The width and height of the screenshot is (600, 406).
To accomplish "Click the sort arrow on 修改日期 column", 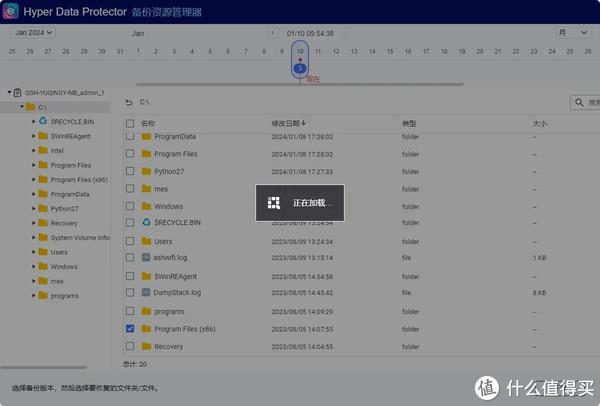I will point(303,123).
